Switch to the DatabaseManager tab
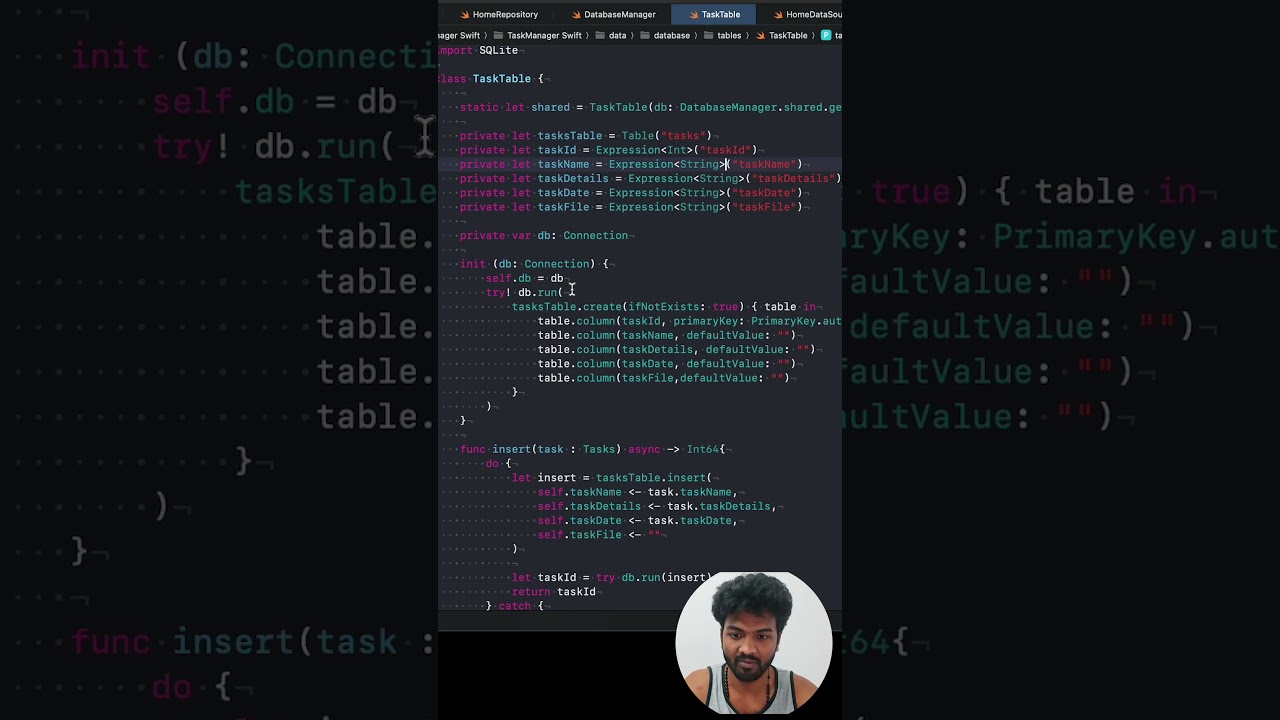Screen dimensions: 1280x720 point(612,14)
